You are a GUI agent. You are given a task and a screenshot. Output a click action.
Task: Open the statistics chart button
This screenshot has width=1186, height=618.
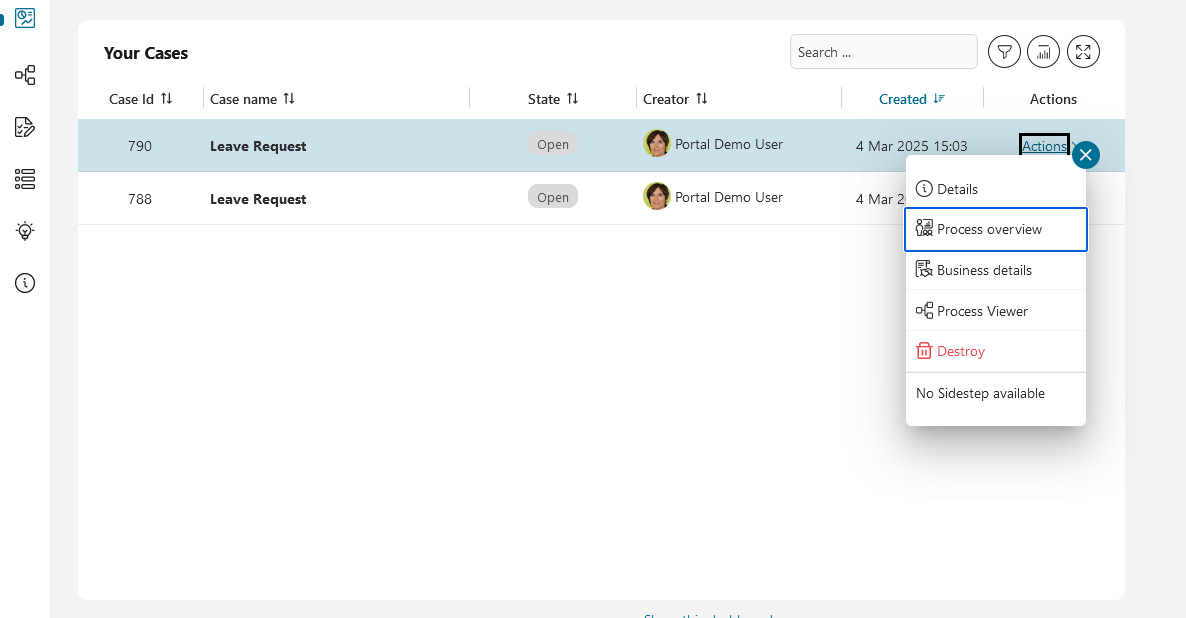pyautogui.click(x=1044, y=52)
